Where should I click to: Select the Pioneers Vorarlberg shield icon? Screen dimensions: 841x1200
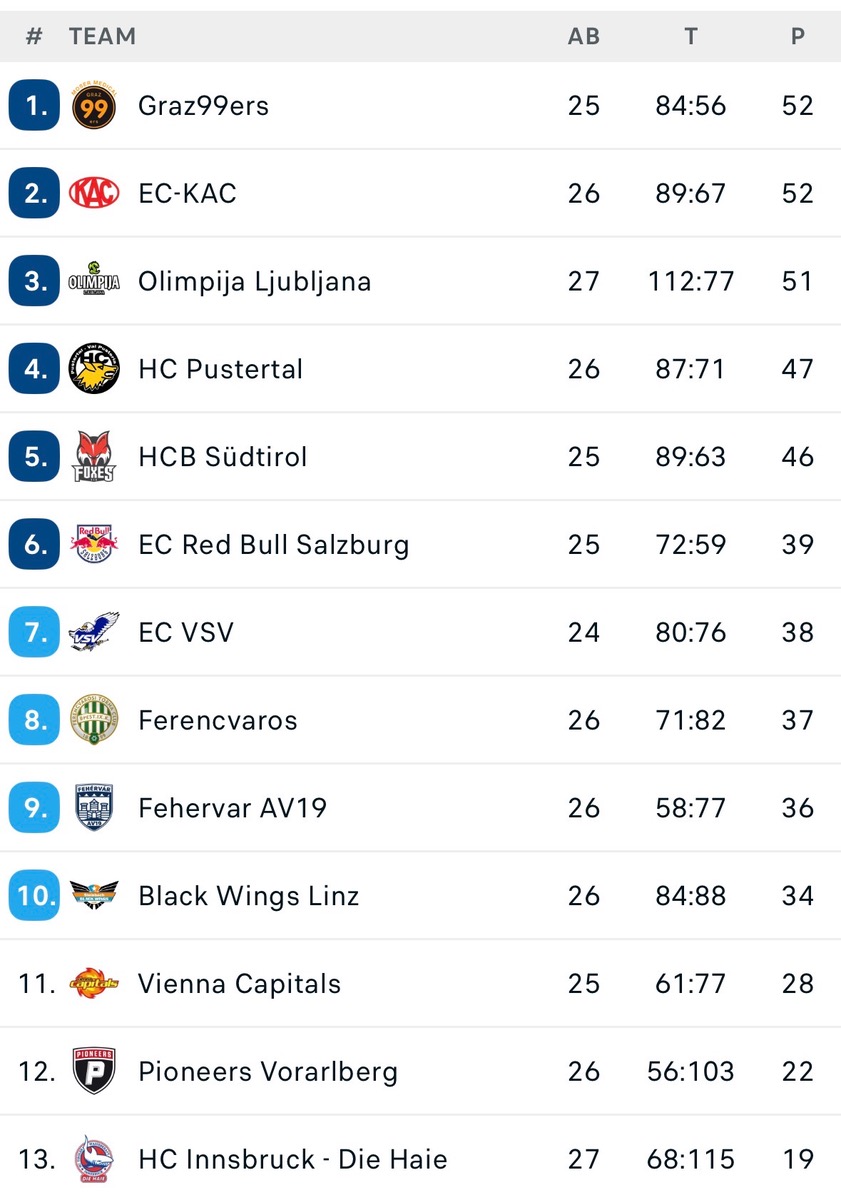94,1071
